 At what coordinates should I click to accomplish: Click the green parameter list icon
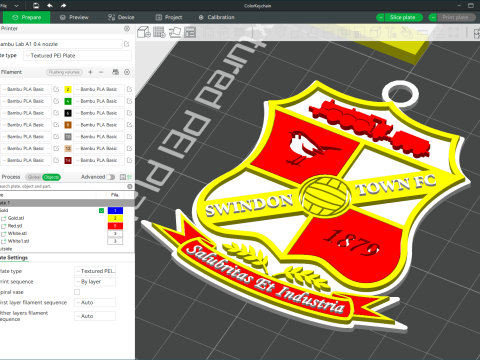(x=129, y=177)
